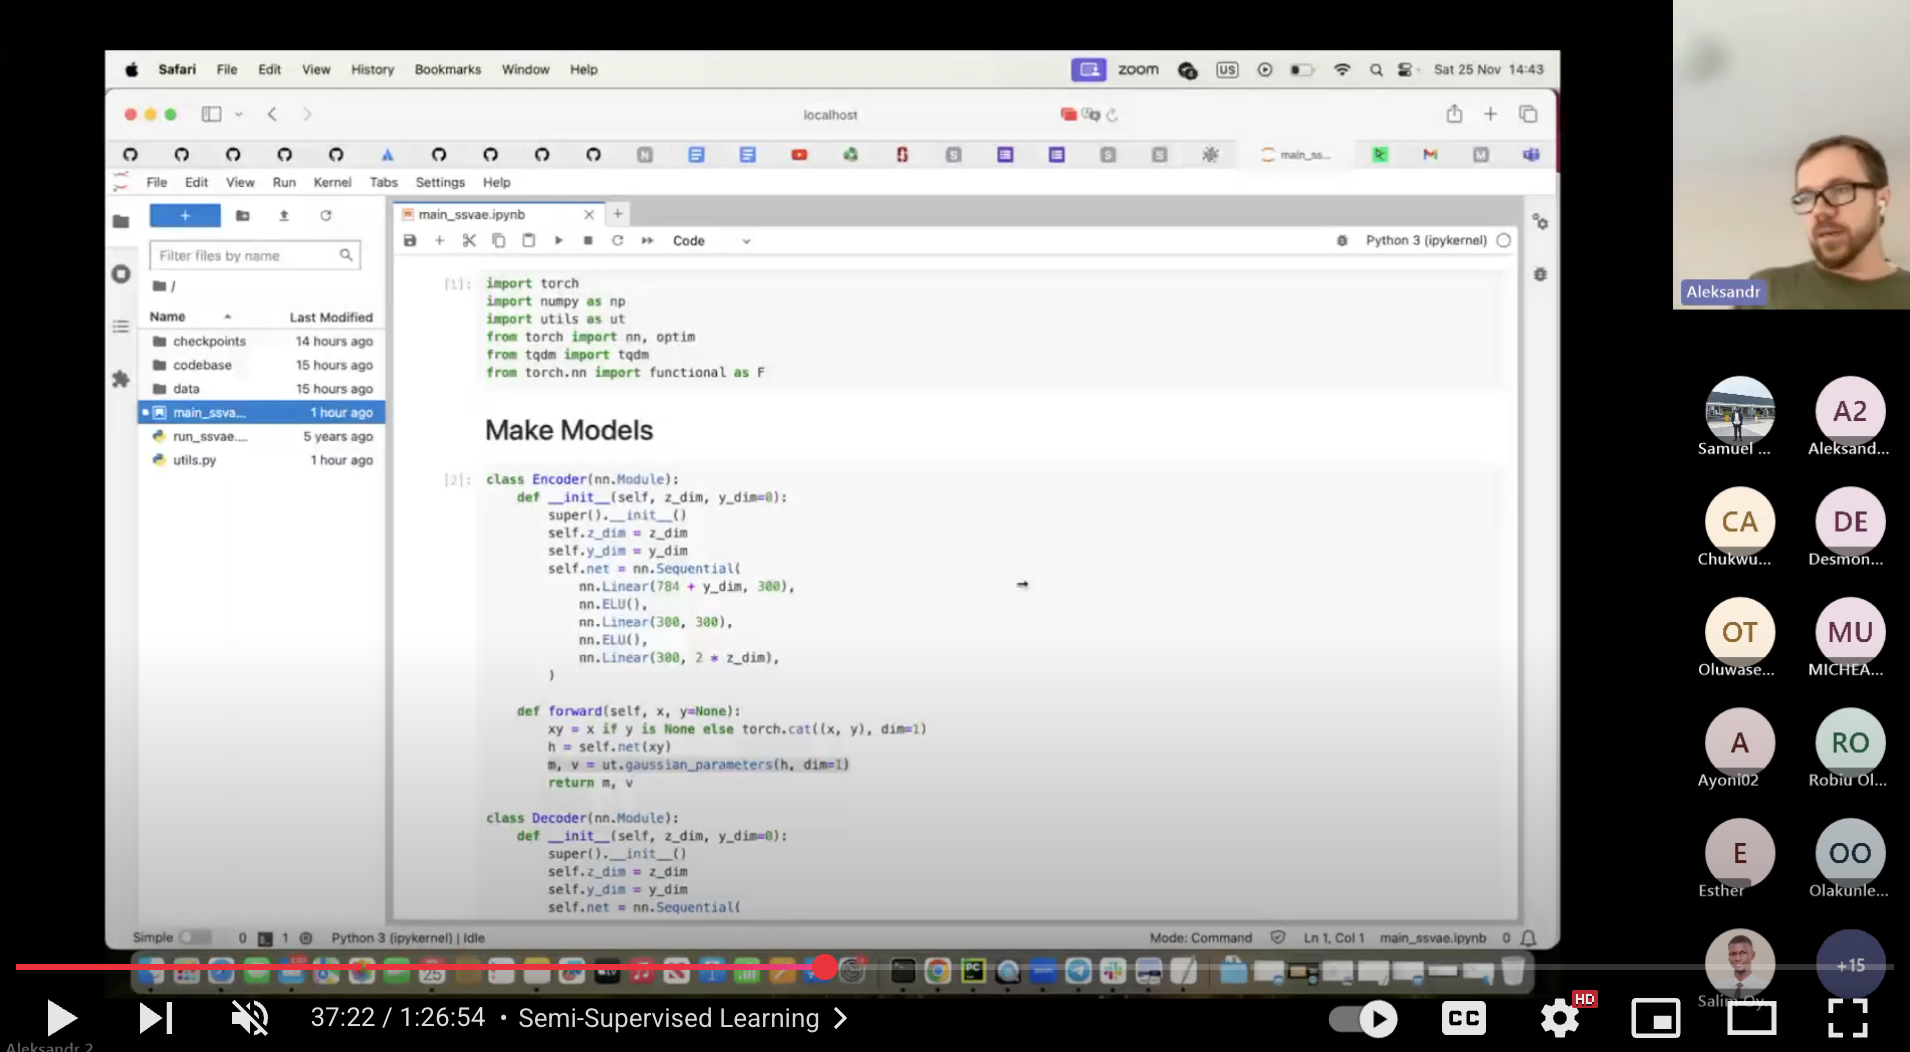This screenshot has width=1910, height=1052.
Task: Open the Kernel menu
Action: click(x=332, y=182)
